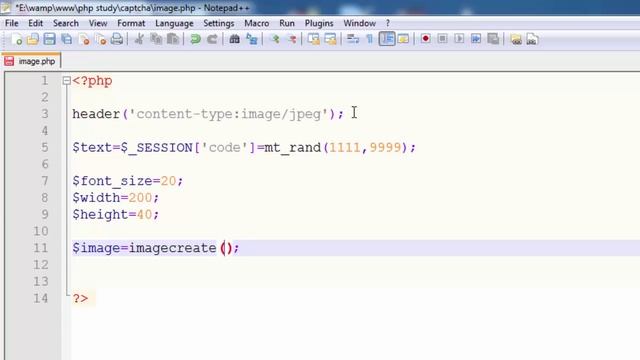This screenshot has width=640, height=360.
Task: Click the Close All toolbar icon
Action: coord(101,39)
